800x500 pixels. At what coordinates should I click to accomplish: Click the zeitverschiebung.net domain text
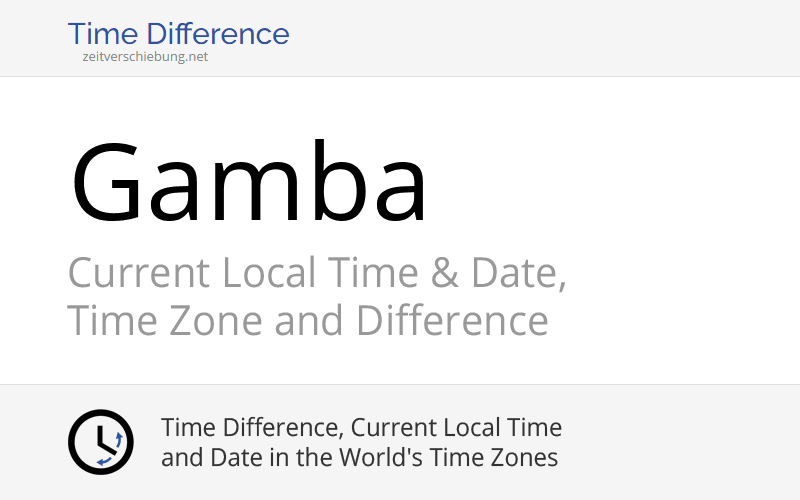tap(145, 57)
